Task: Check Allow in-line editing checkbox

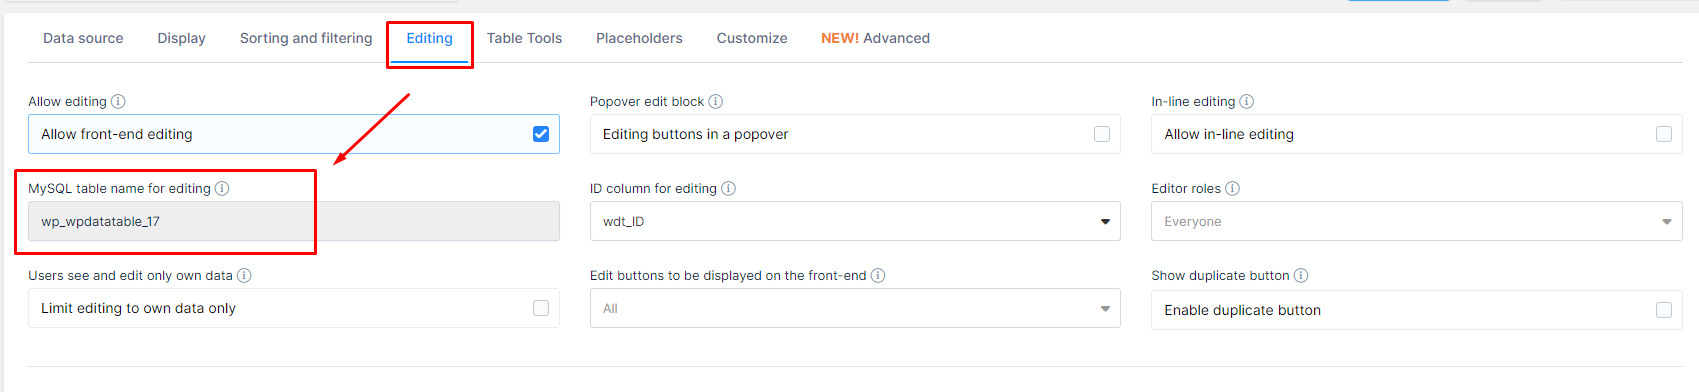Action: click(x=1664, y=134)
